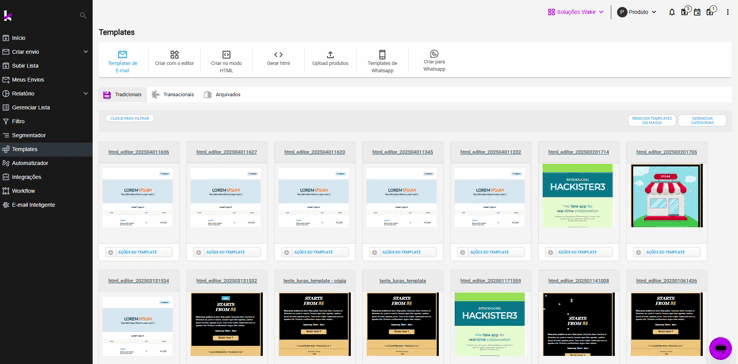This screenshot has height=364, width=738.
Task: Open the notifications bell
Action: [672, 12]
